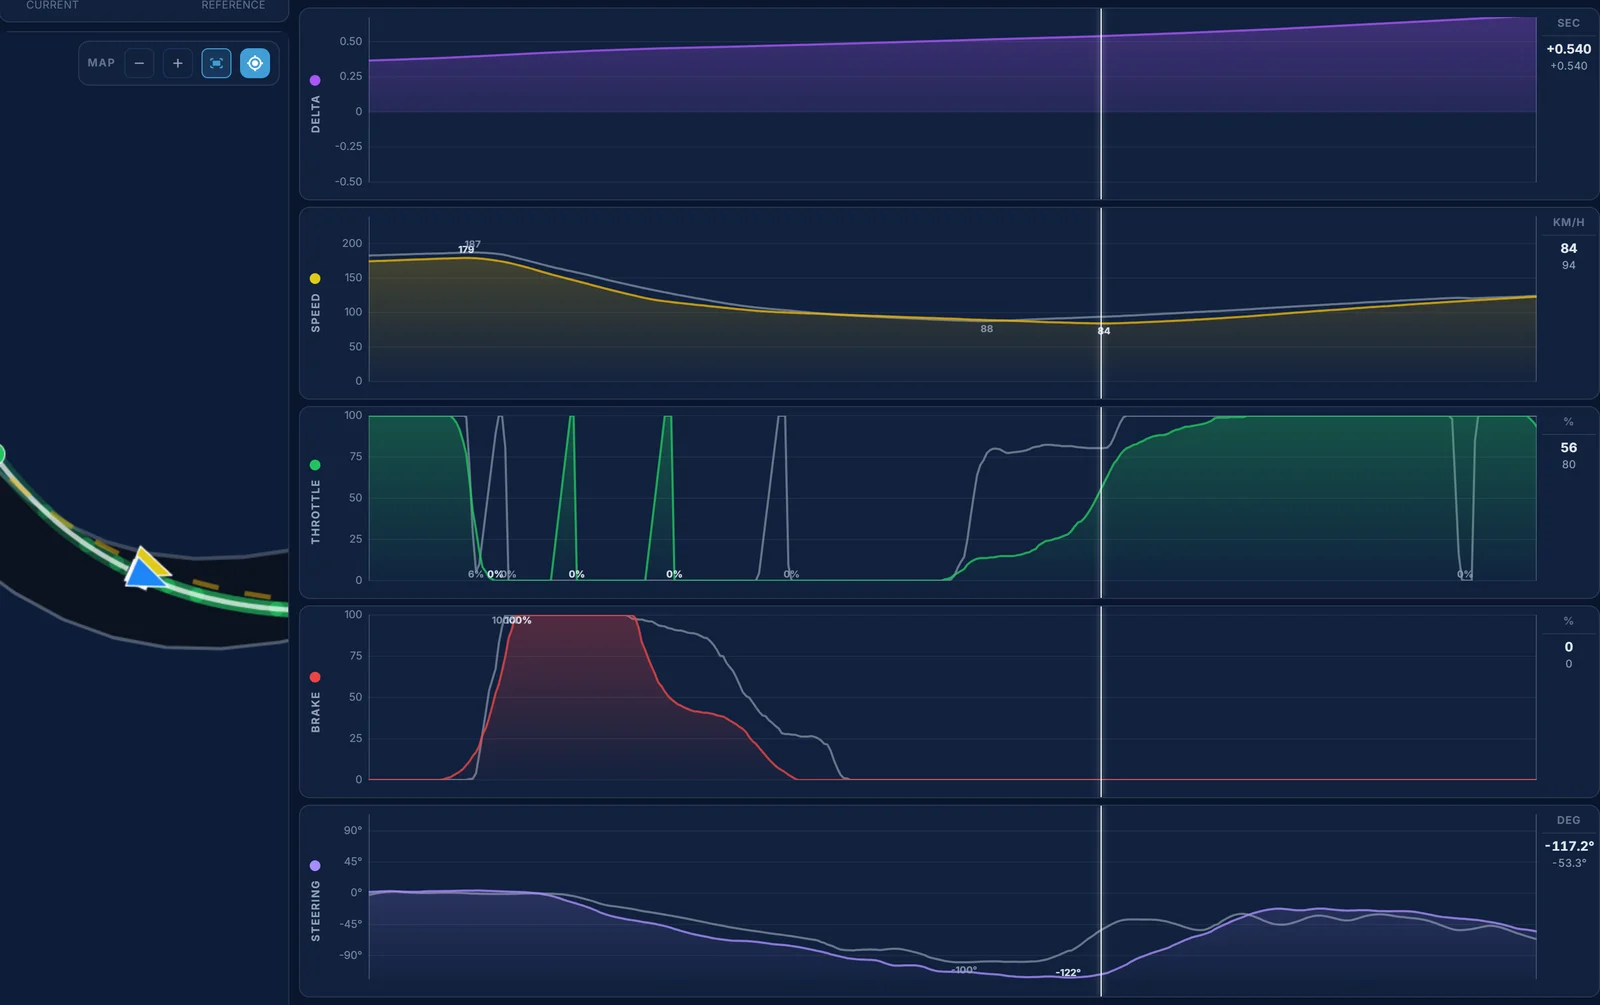Click the 56 percent throttle readout

[x=1568, y=448]
